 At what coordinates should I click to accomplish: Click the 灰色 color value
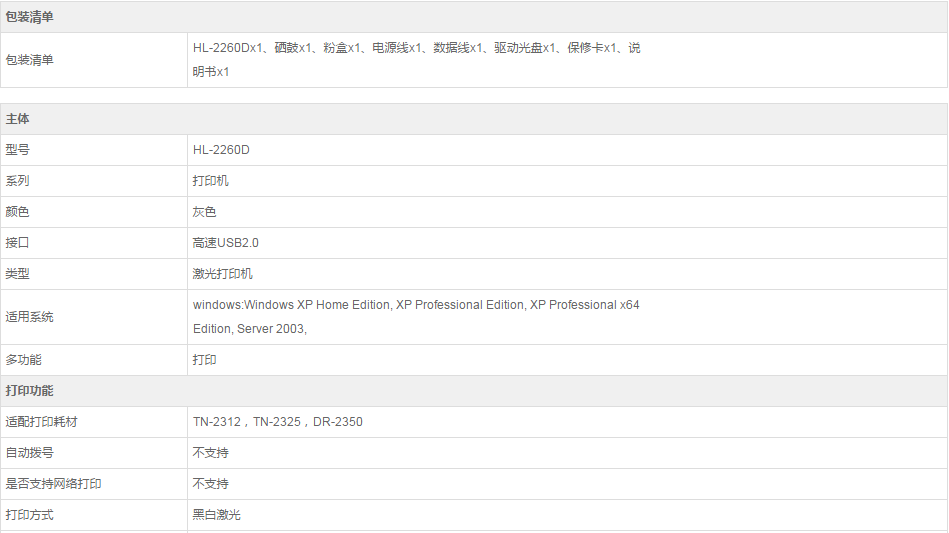pyautogui.click(x=205, y=212)
